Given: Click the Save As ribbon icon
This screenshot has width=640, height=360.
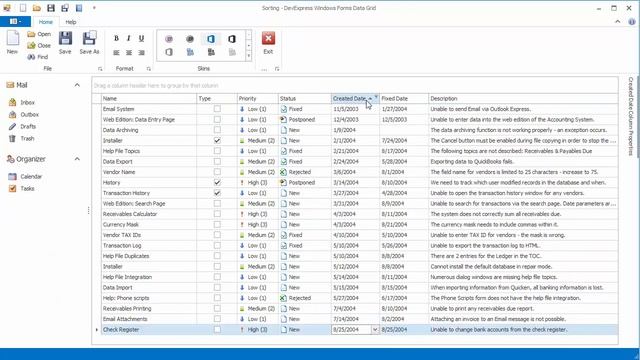Looking at the screenshot, I should pyautogui.click(x=89, y=42).
